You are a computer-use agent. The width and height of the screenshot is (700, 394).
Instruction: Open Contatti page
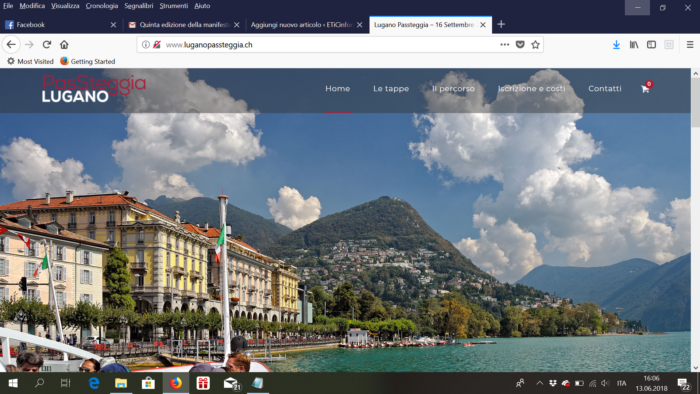pos(604,88)
